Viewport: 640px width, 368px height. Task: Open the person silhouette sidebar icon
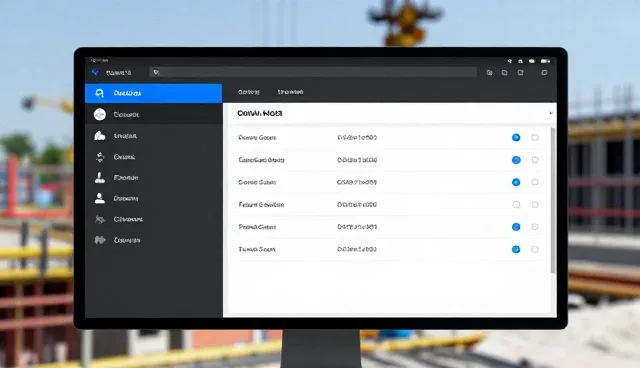(x=100, y=198)
